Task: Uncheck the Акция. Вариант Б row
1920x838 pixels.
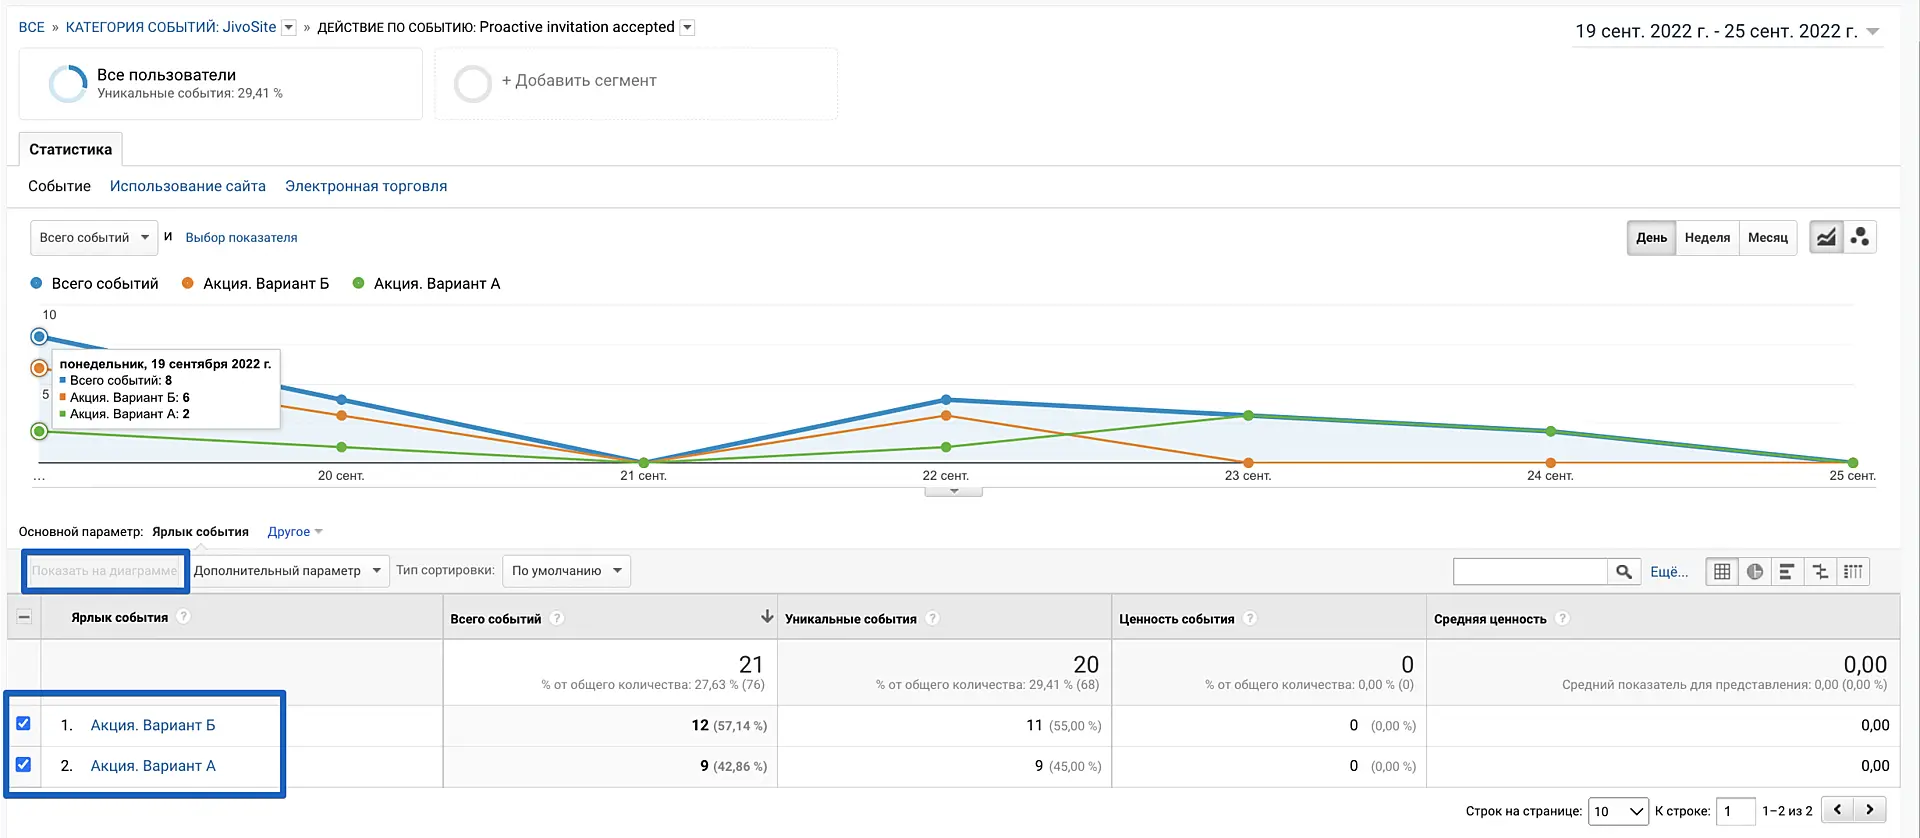Action: 23,724
